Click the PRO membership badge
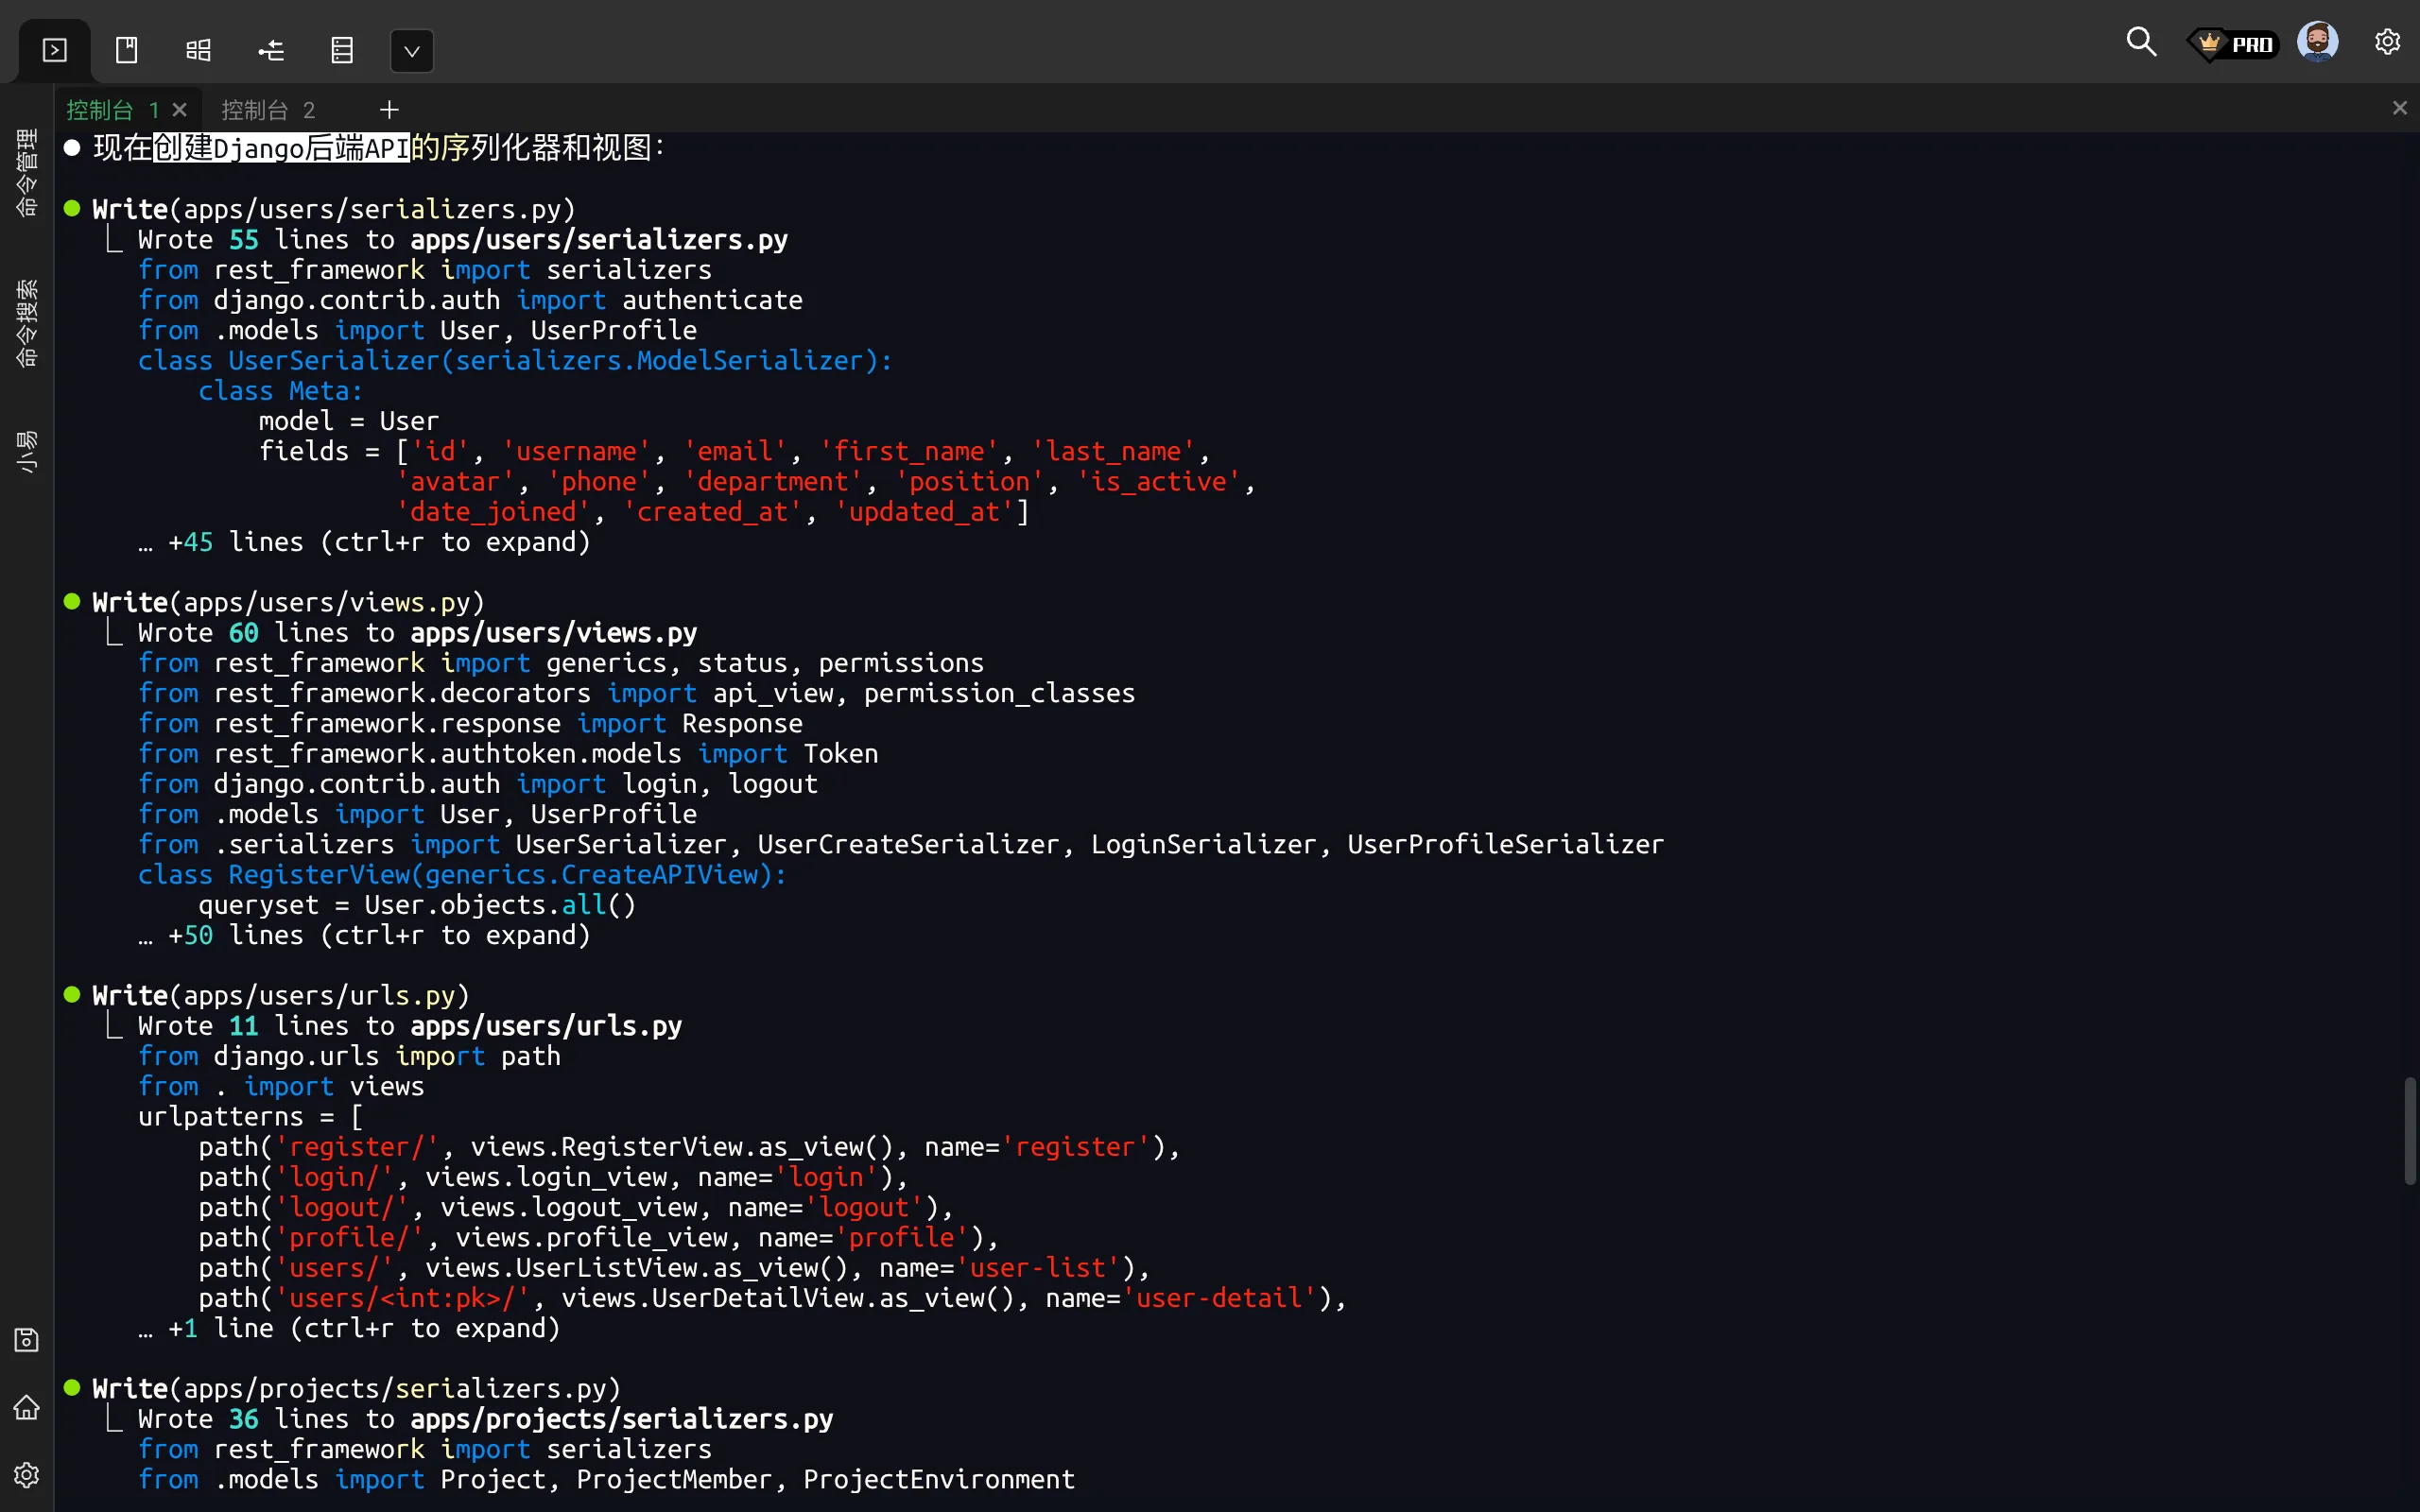The width and height of the screenshot is (2420, 1512). click(2234, 44)
